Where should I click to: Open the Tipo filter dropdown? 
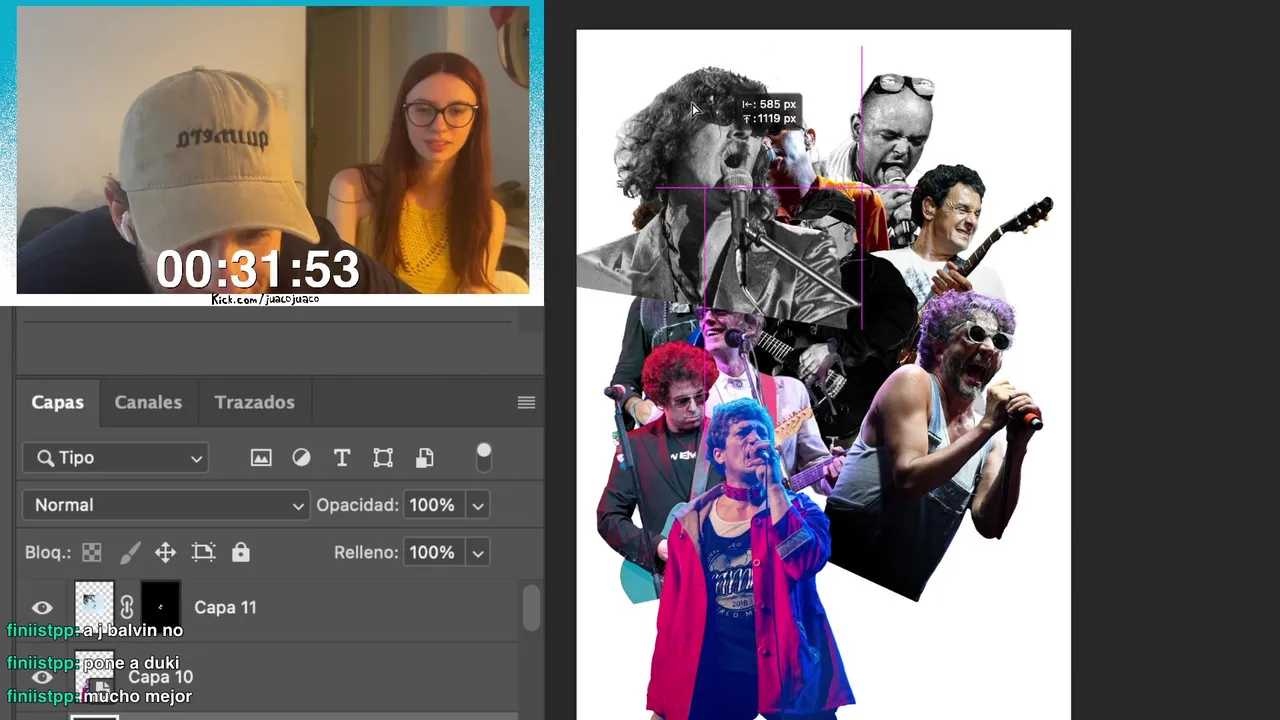click(x=116, y=458)
